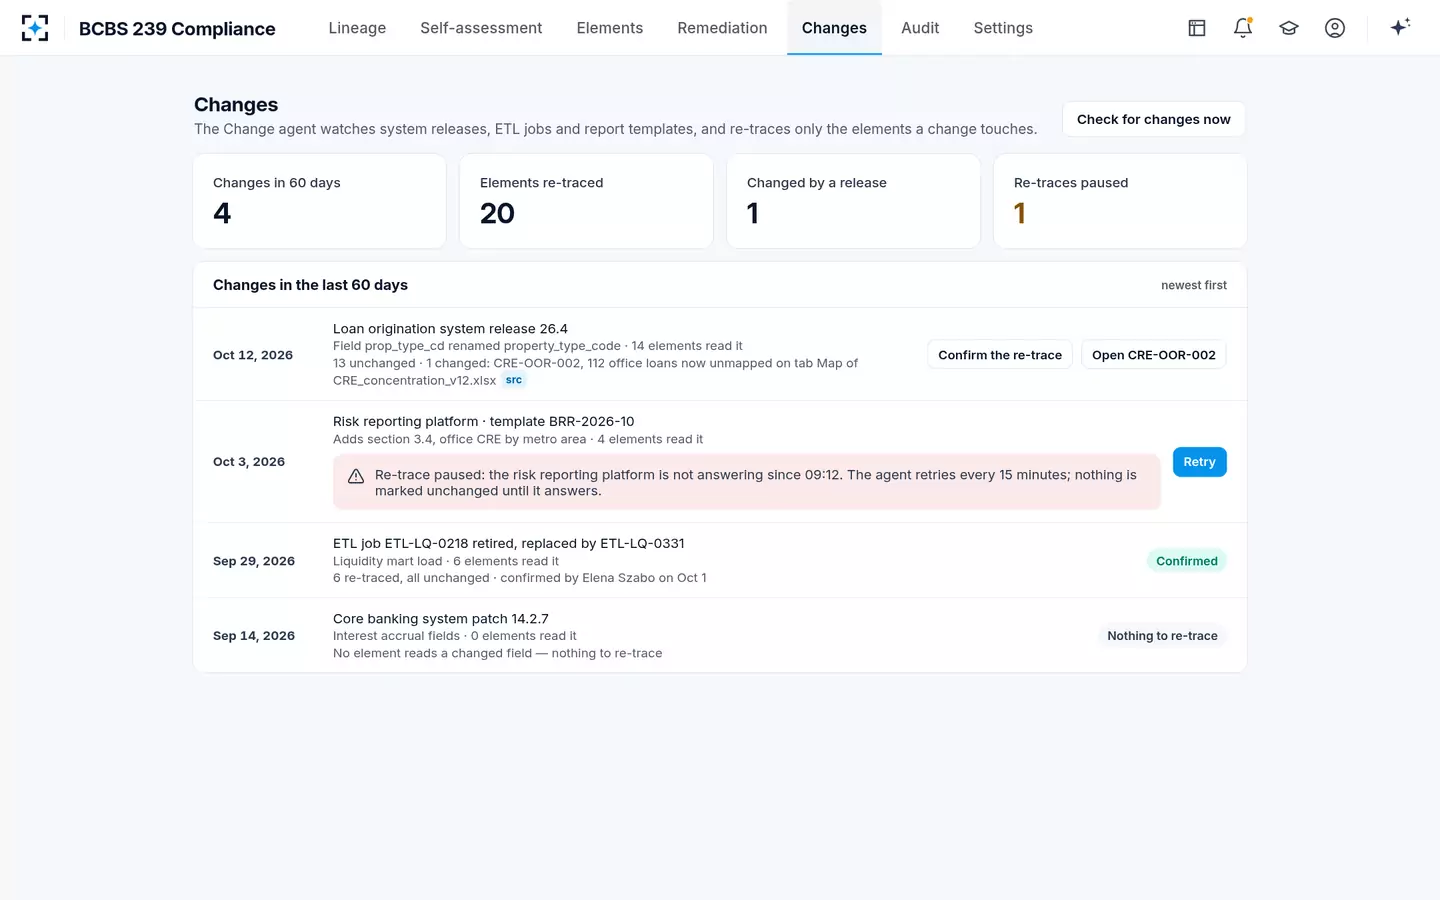
Task: Click the Re-traces paused card
Action: pos(1120,201)
